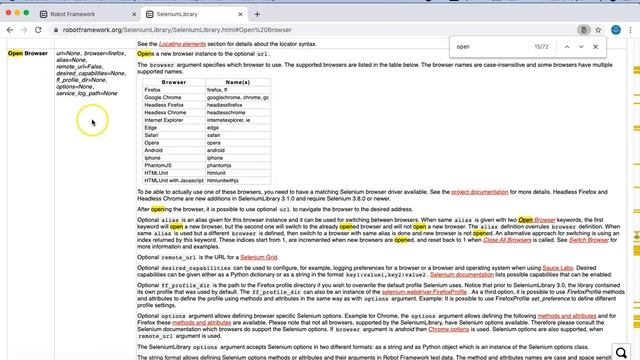Open the Sauce Labs link
The height and width of the screenshot is (360, 640).
tap(558, 268)
